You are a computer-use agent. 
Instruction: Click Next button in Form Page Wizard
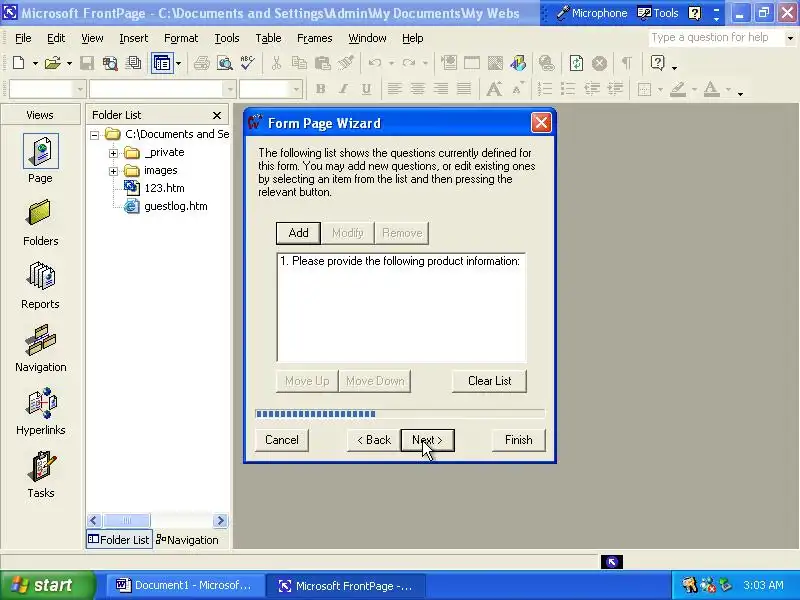coord(427,440)
